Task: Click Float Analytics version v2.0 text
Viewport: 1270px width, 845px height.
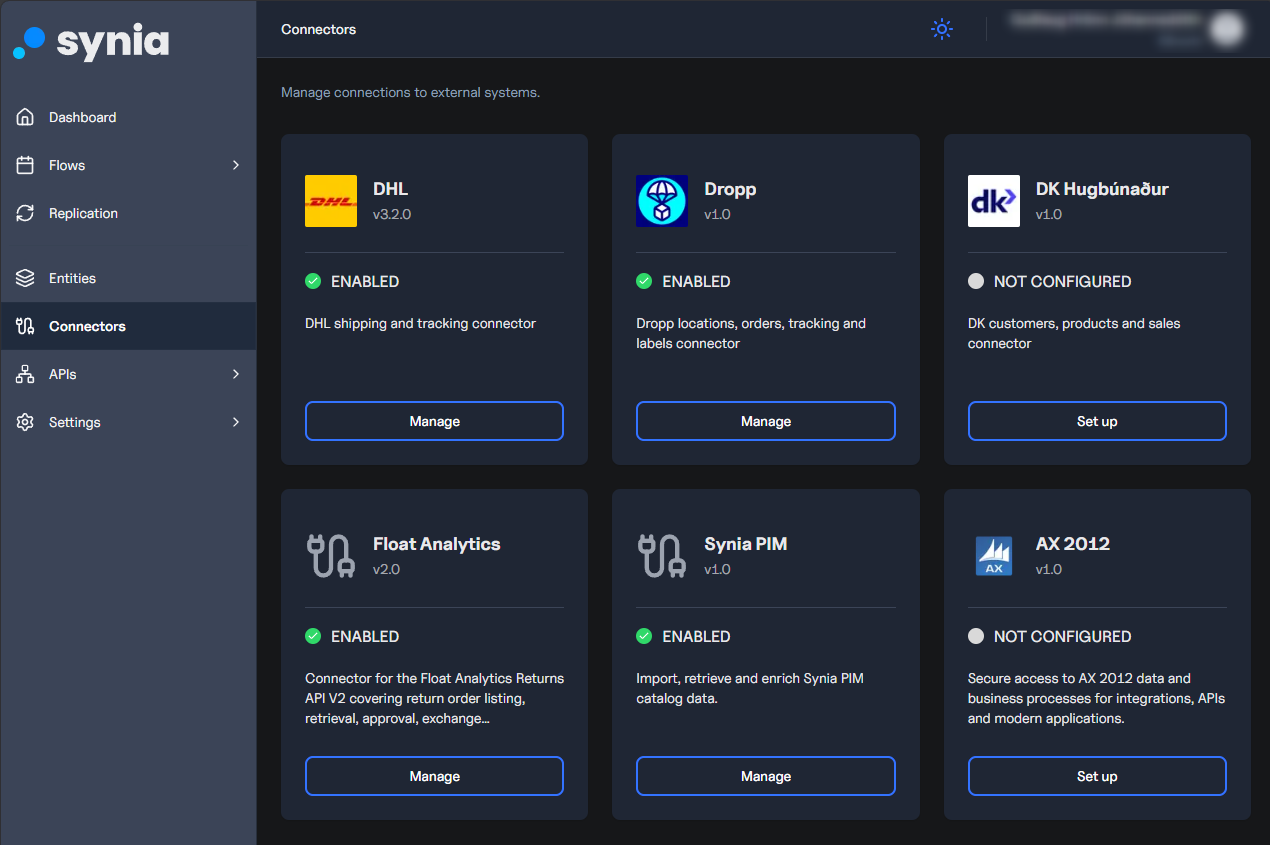Action: pos(387,569)
